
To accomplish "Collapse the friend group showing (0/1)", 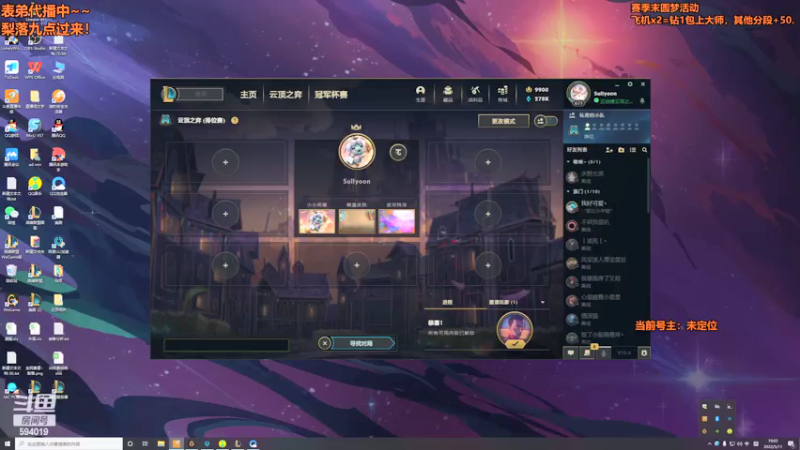I will (568, 162).
